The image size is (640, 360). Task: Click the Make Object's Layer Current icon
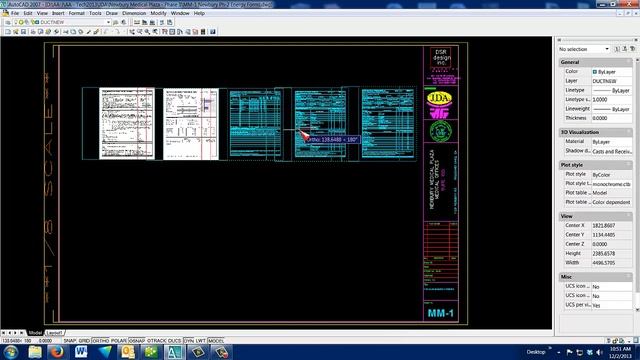pyautogui.click(x=116, y=22)
